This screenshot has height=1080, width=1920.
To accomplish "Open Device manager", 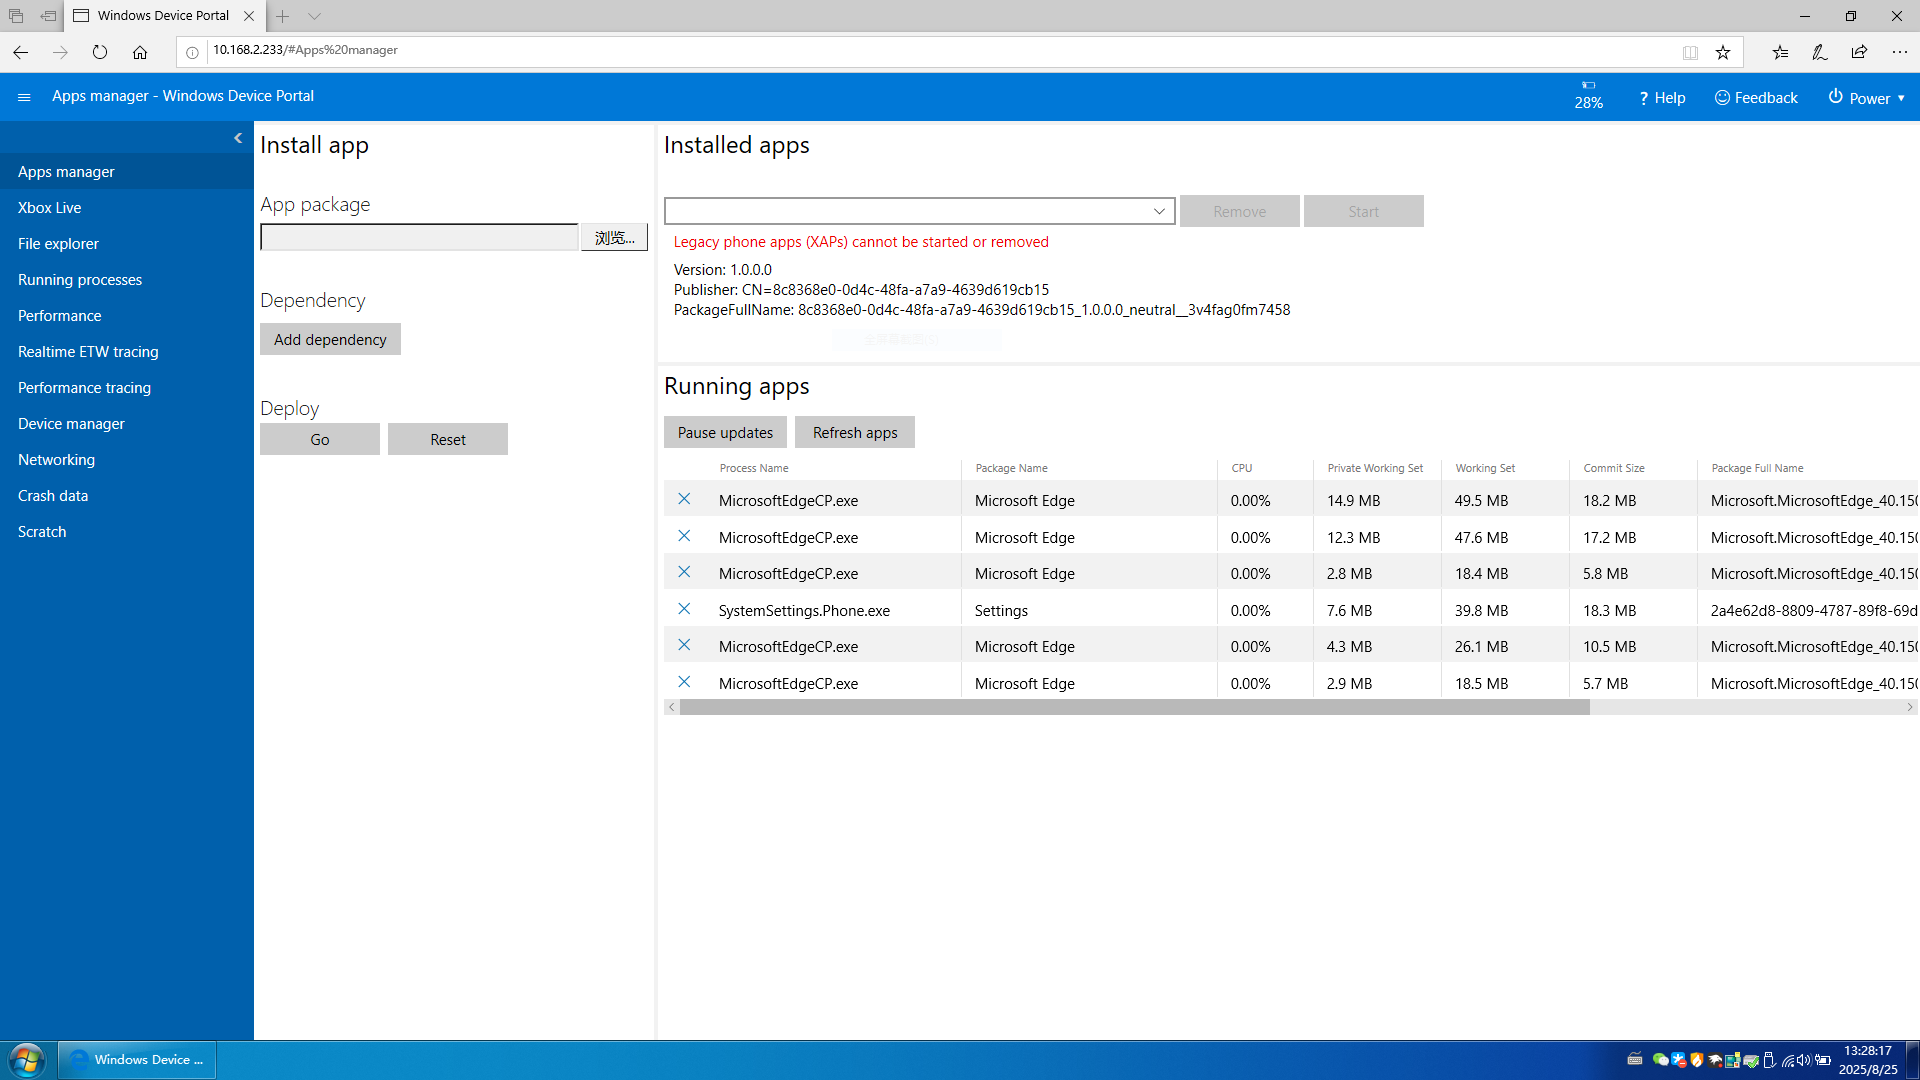I will tap(127, 424).
